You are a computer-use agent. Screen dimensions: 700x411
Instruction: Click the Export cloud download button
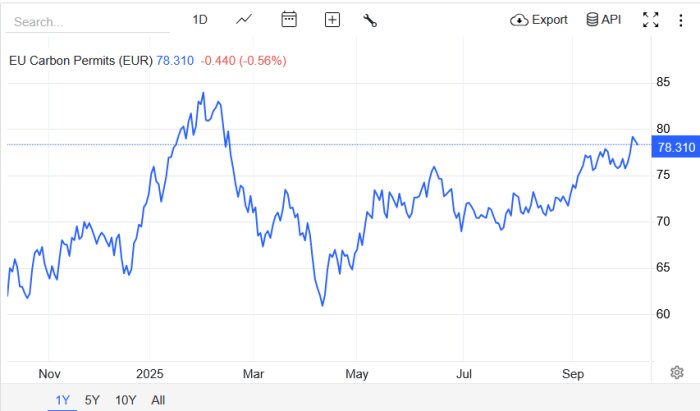coord(539,19)
